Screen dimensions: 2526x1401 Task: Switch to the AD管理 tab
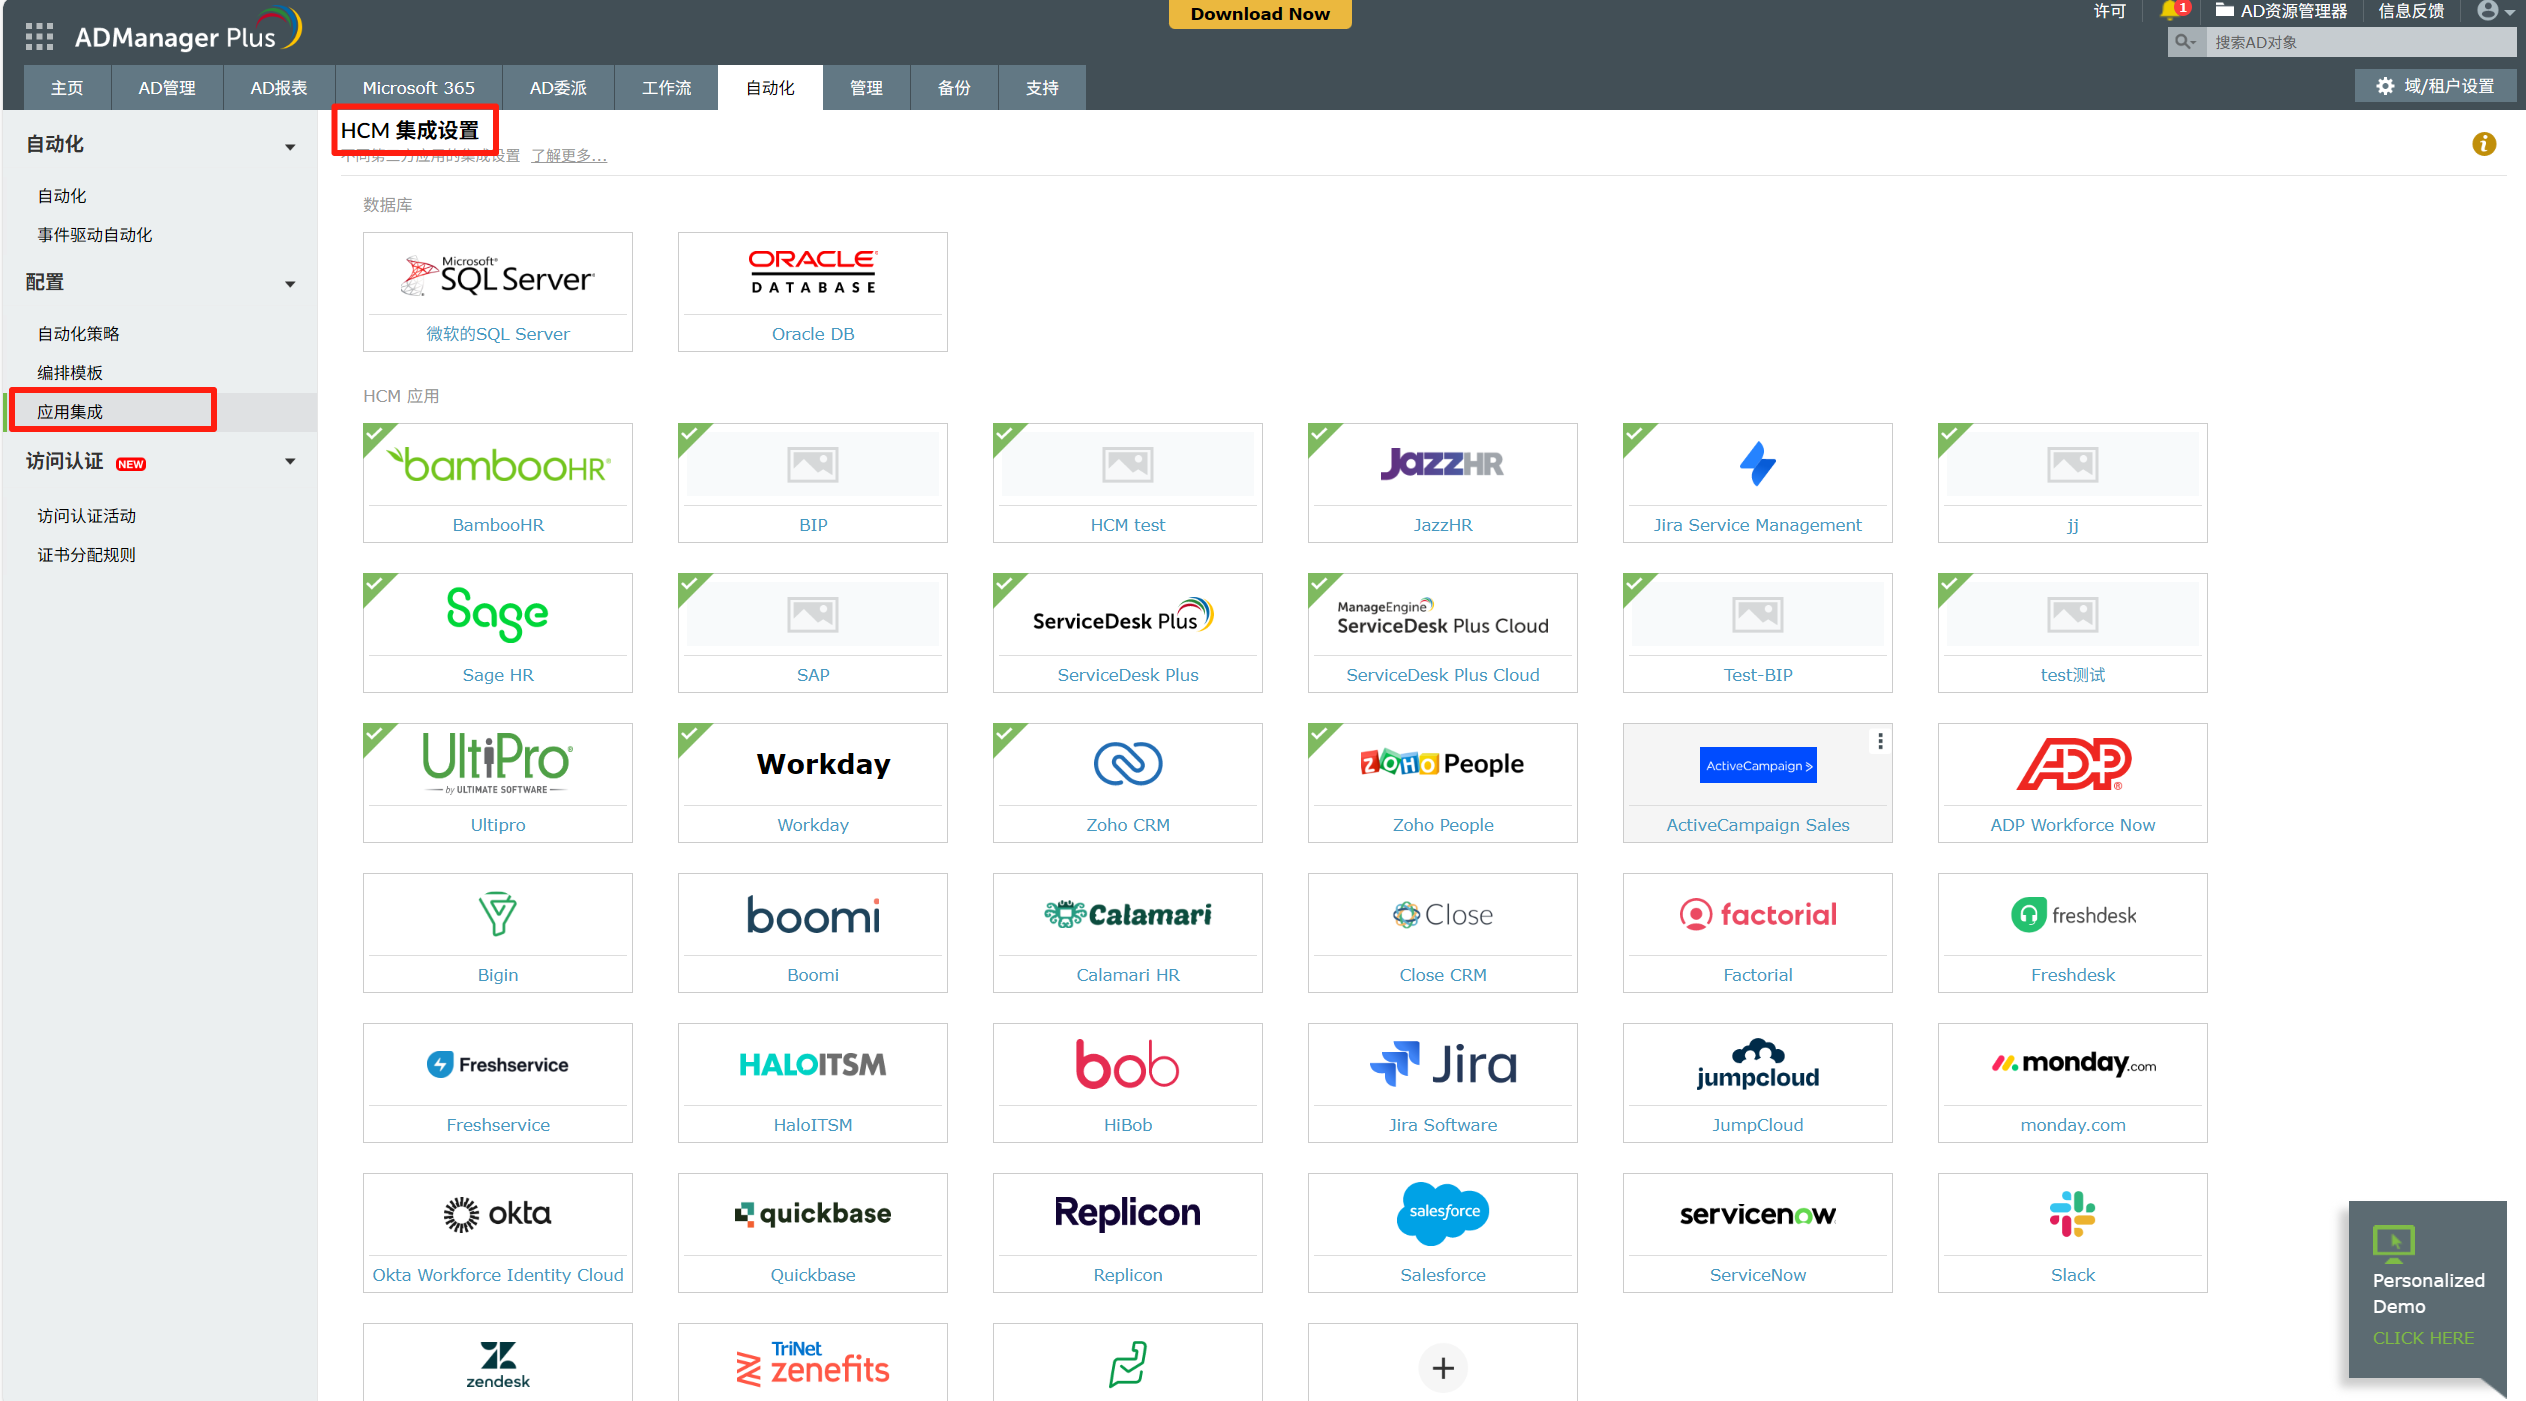click(x=167, y=88)
